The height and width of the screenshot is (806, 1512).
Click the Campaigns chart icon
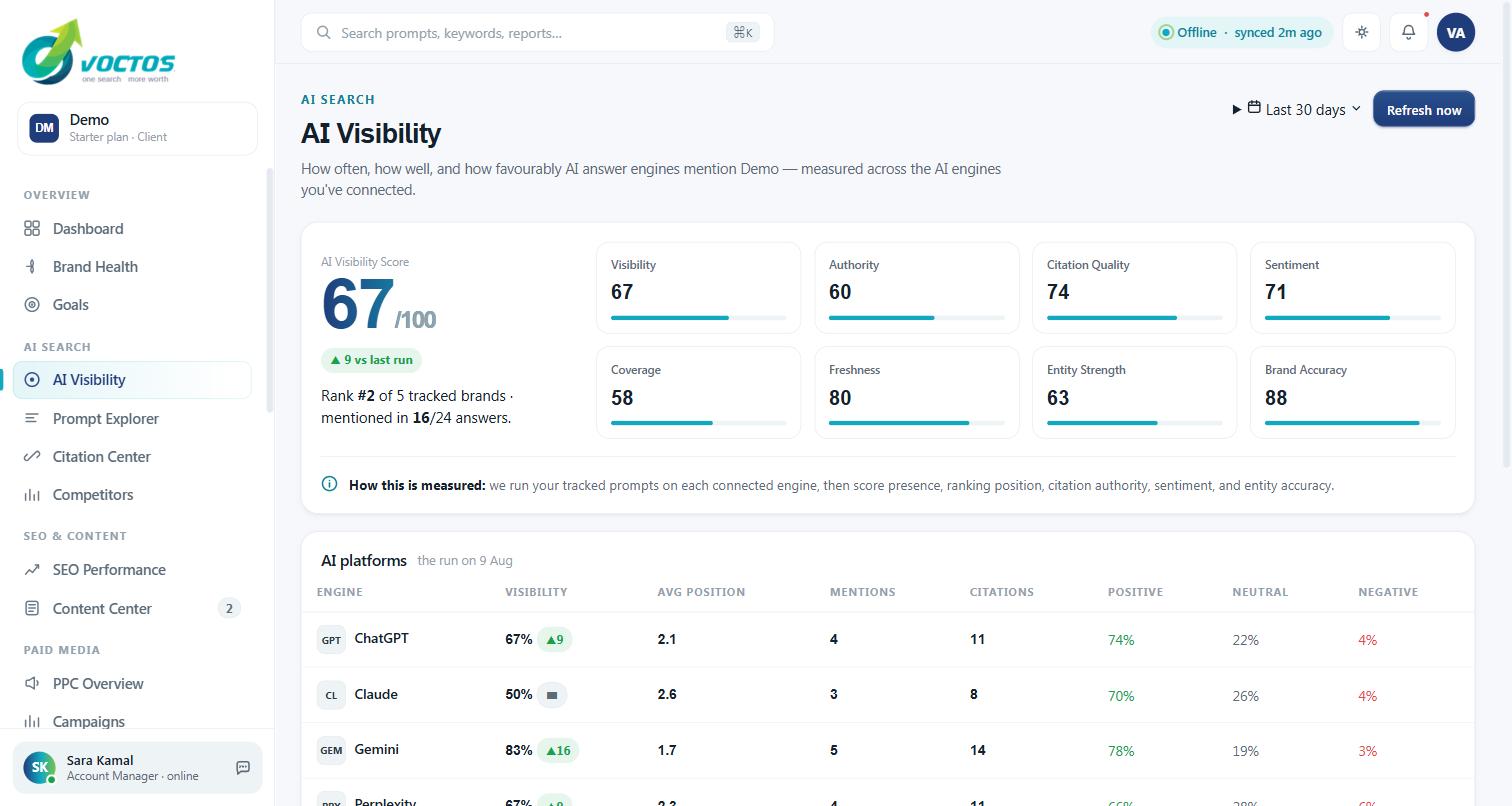tap(32, 722)
